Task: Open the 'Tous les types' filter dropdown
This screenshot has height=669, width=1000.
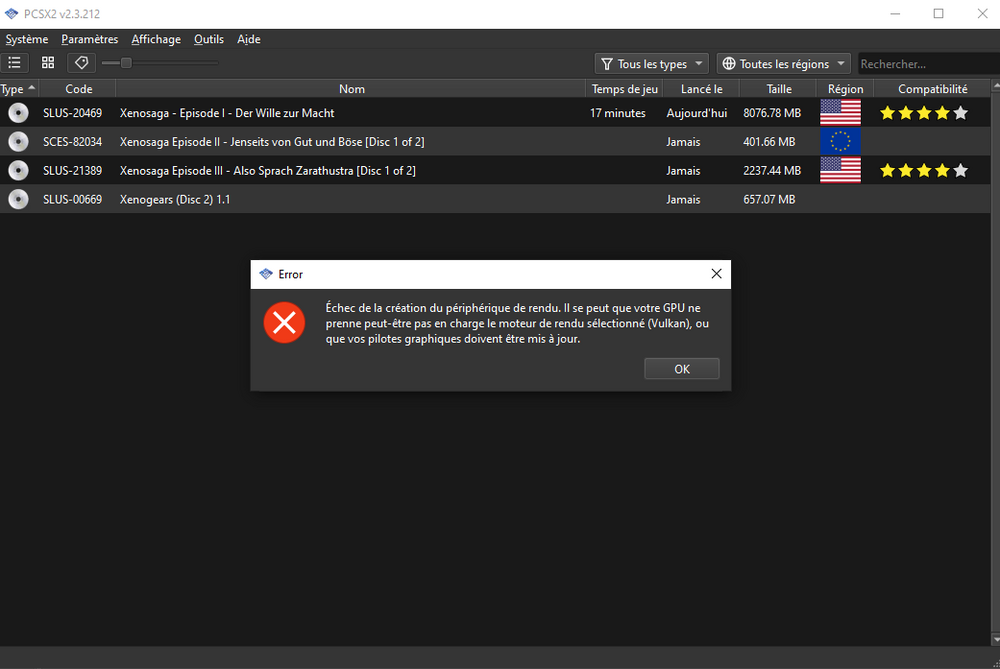Action: [x=651, y=64]
